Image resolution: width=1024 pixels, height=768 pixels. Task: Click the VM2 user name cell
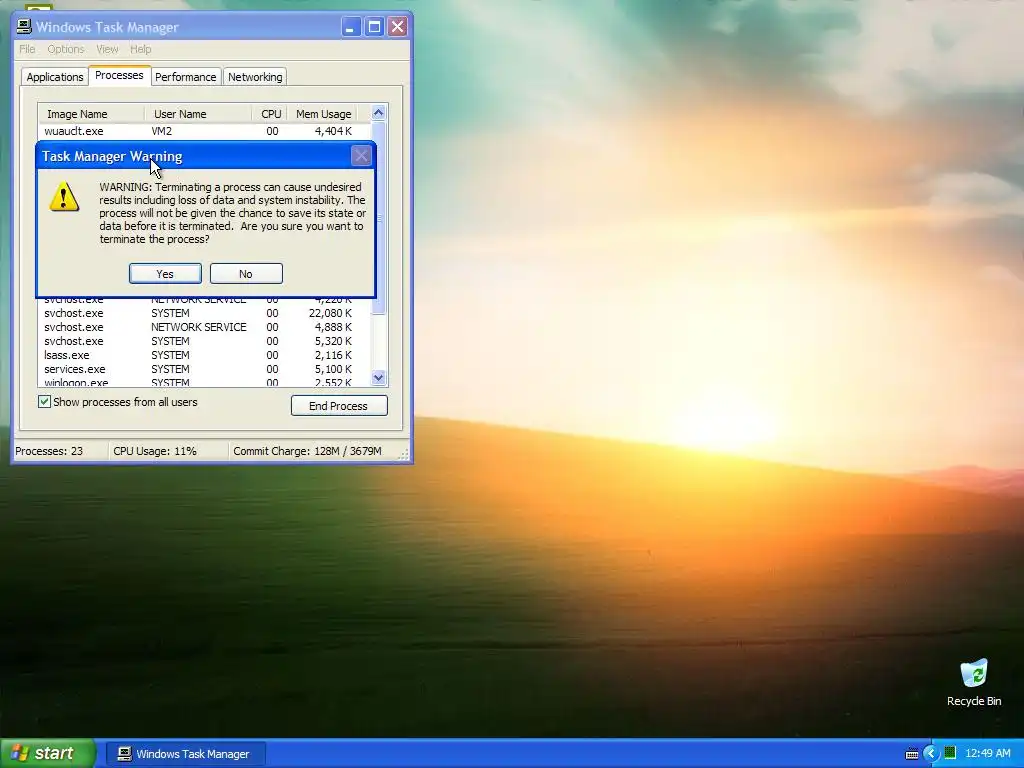pyautogui.click(x=161, y=131)
